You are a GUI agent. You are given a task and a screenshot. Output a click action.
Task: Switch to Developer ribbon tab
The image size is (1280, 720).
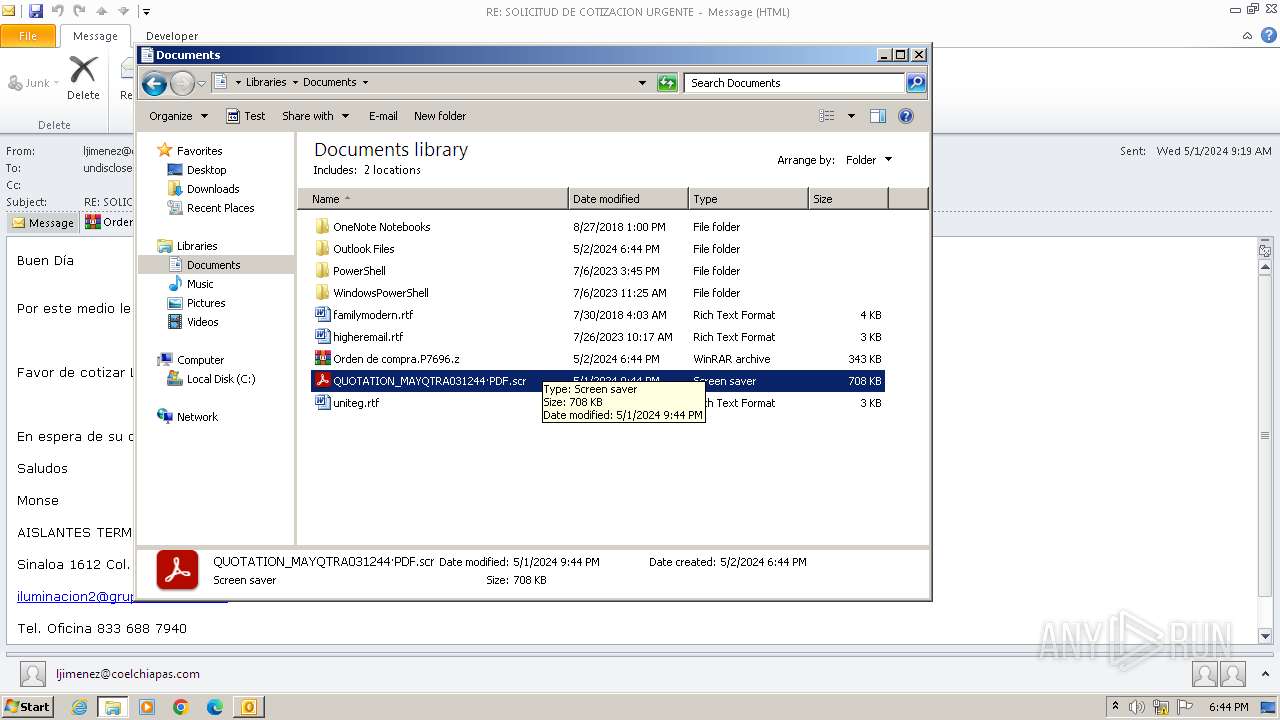tap(172, 36)
